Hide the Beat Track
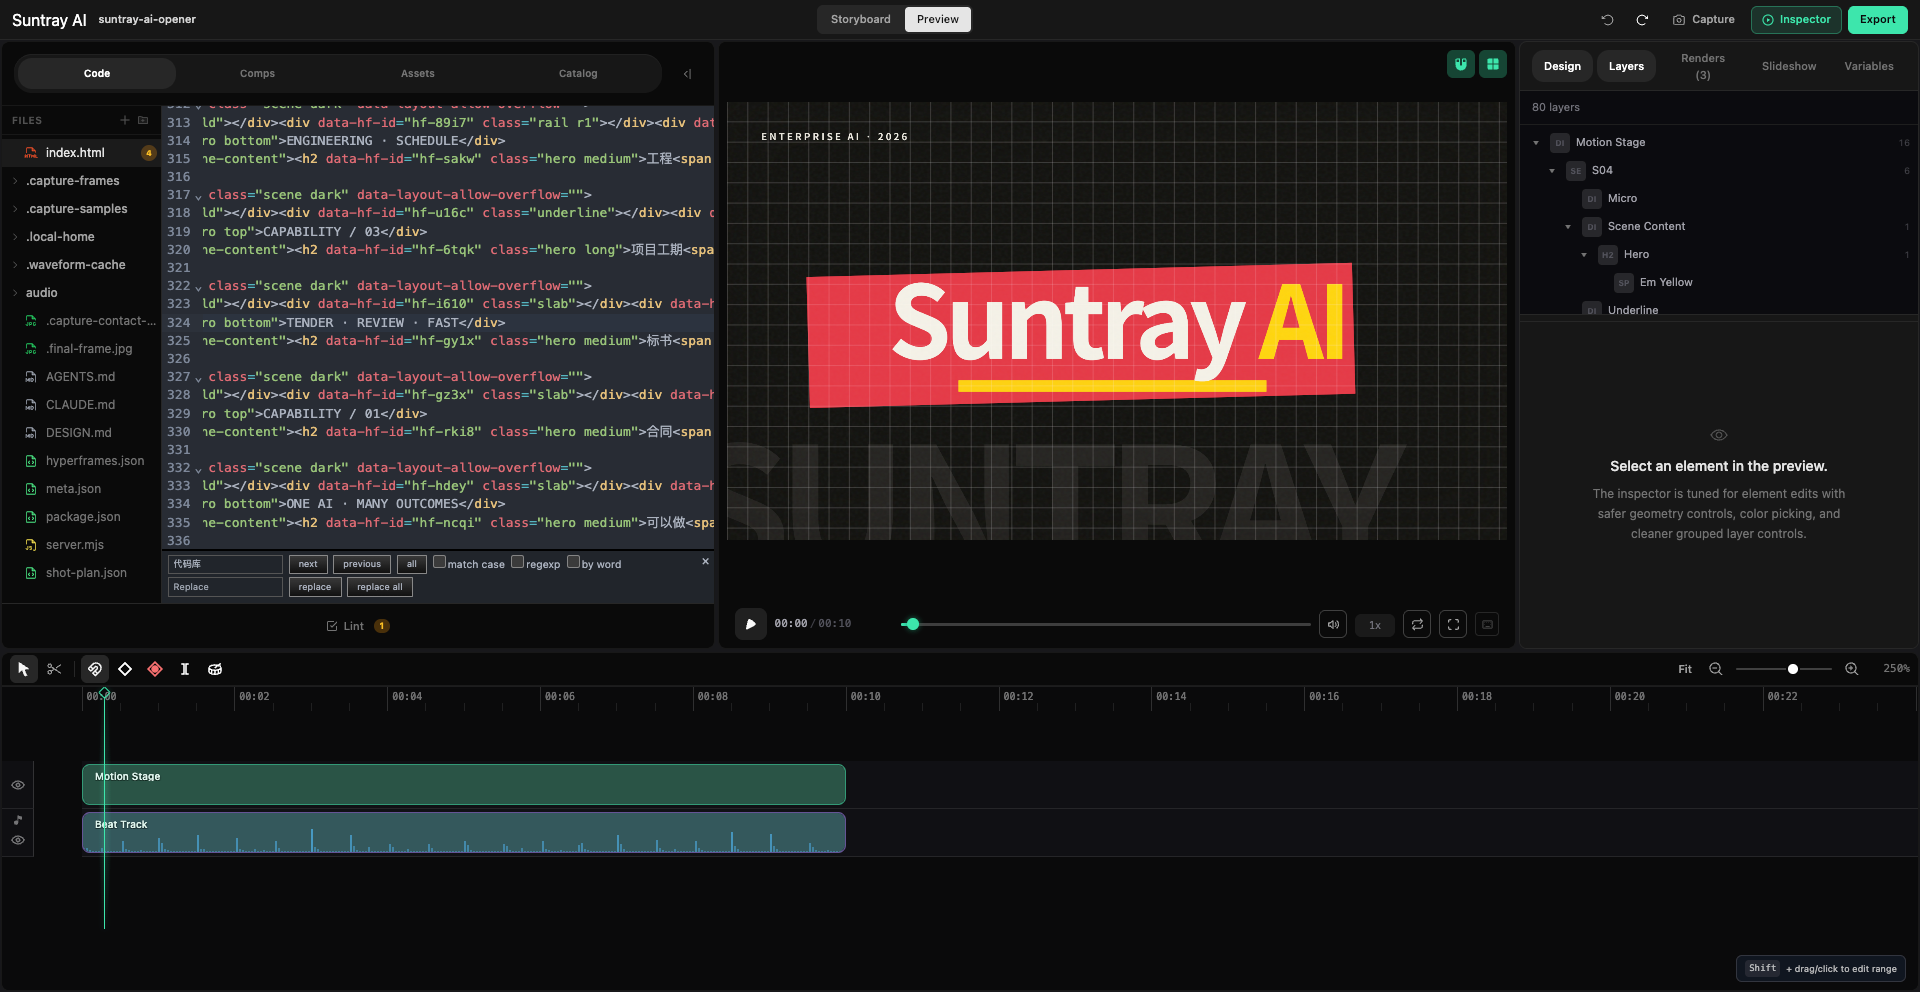This screenshot has width=1920, height=992. 18,840
